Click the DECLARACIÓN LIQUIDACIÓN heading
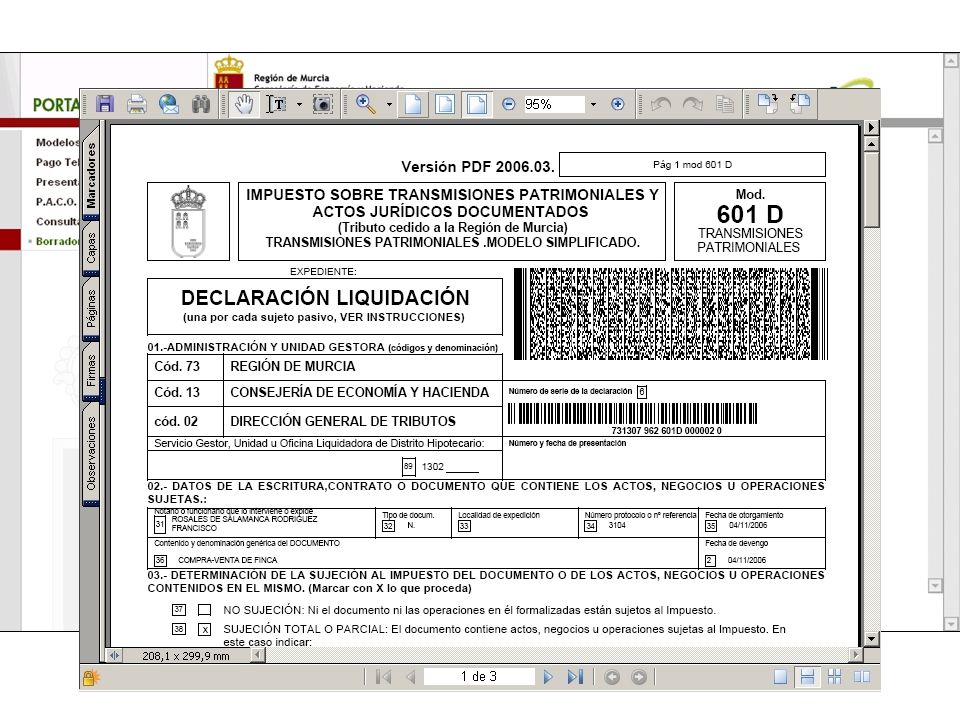The image size is (960, 720). click(x=325, y=298)
